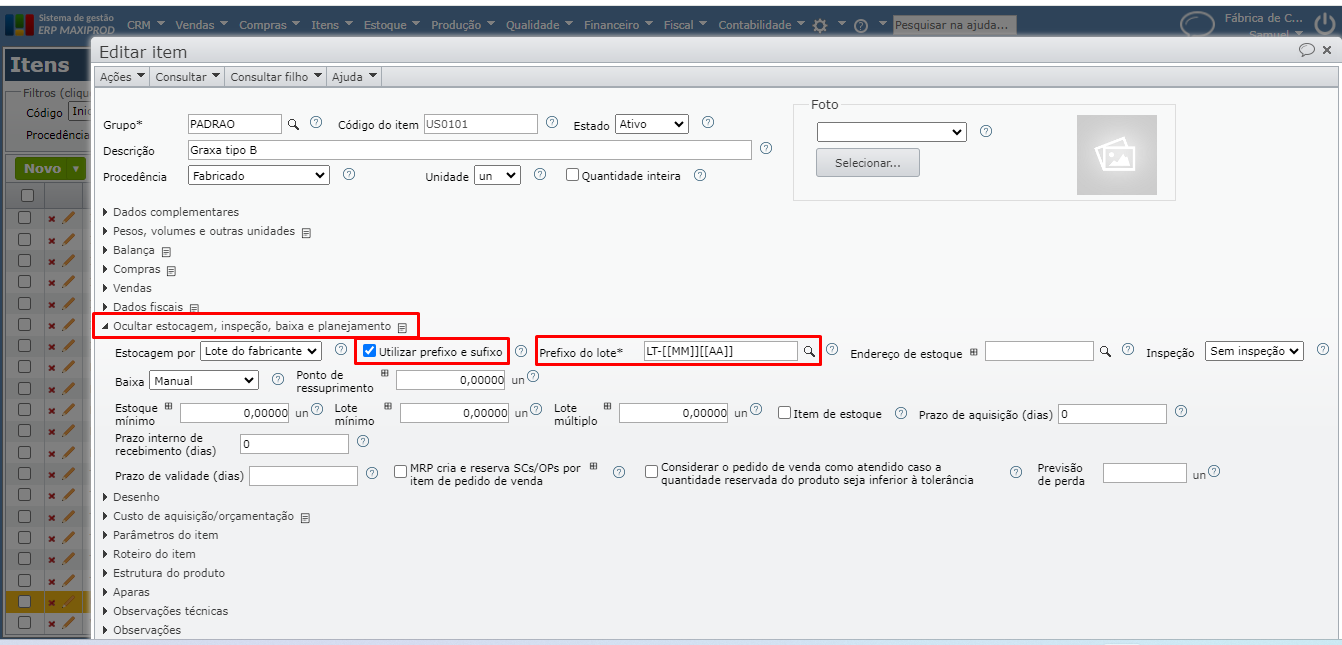The height and width of the screenshot is (645, 1342).
Task: Open the Inspeção dropdown showing Sem inspeção
Action: 1254,351
